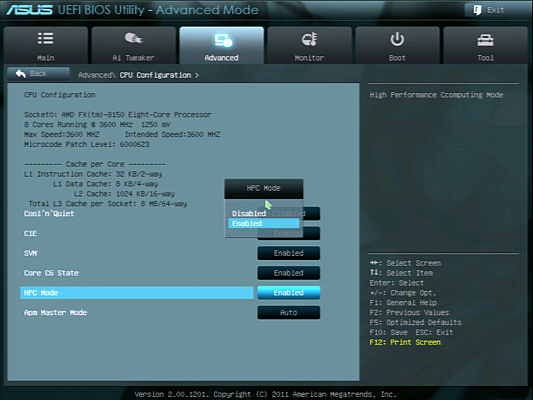Click the Version 2.00.1201 copyright footer
Screen dimensions: 533x400
pos(265,395)
